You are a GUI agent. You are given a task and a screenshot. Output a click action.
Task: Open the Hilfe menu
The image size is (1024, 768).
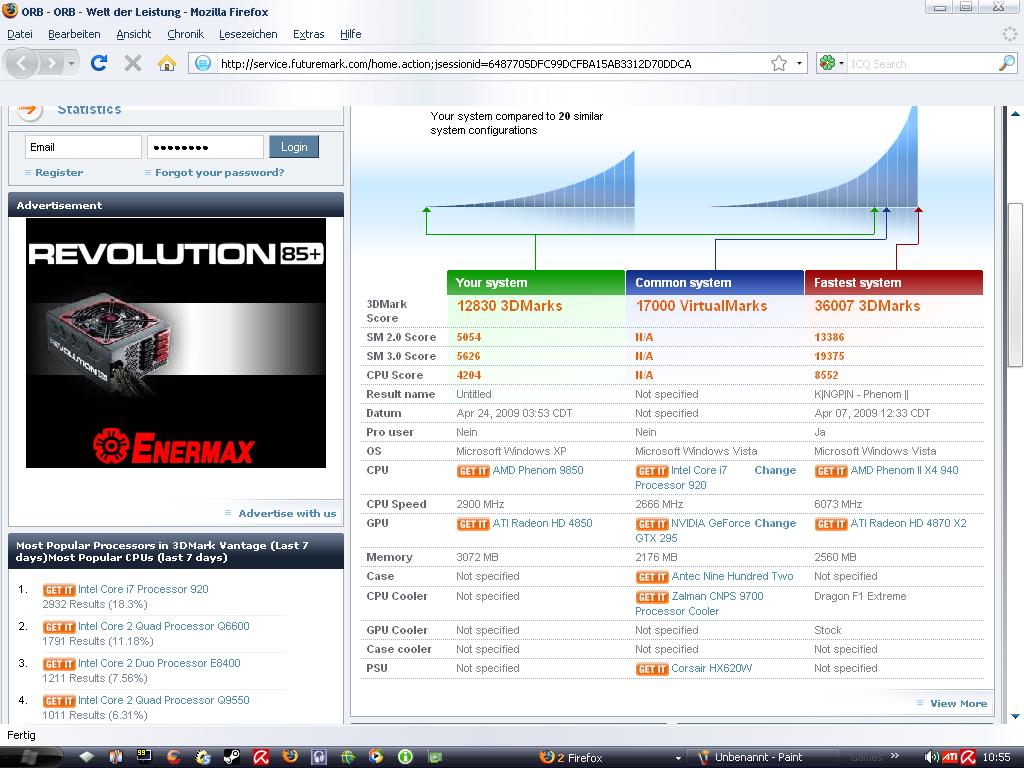point(351,34)
